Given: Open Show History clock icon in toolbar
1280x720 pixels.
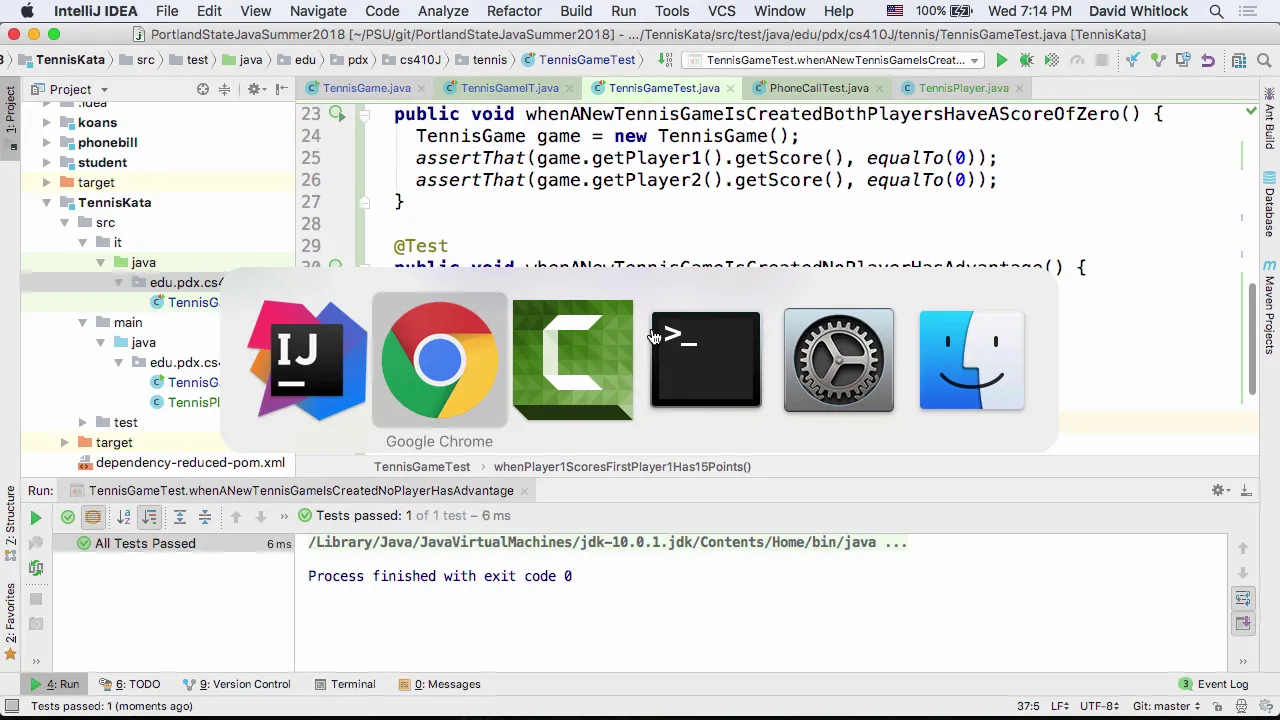Looking at the screenshot, I should [x=1183, y=60].
